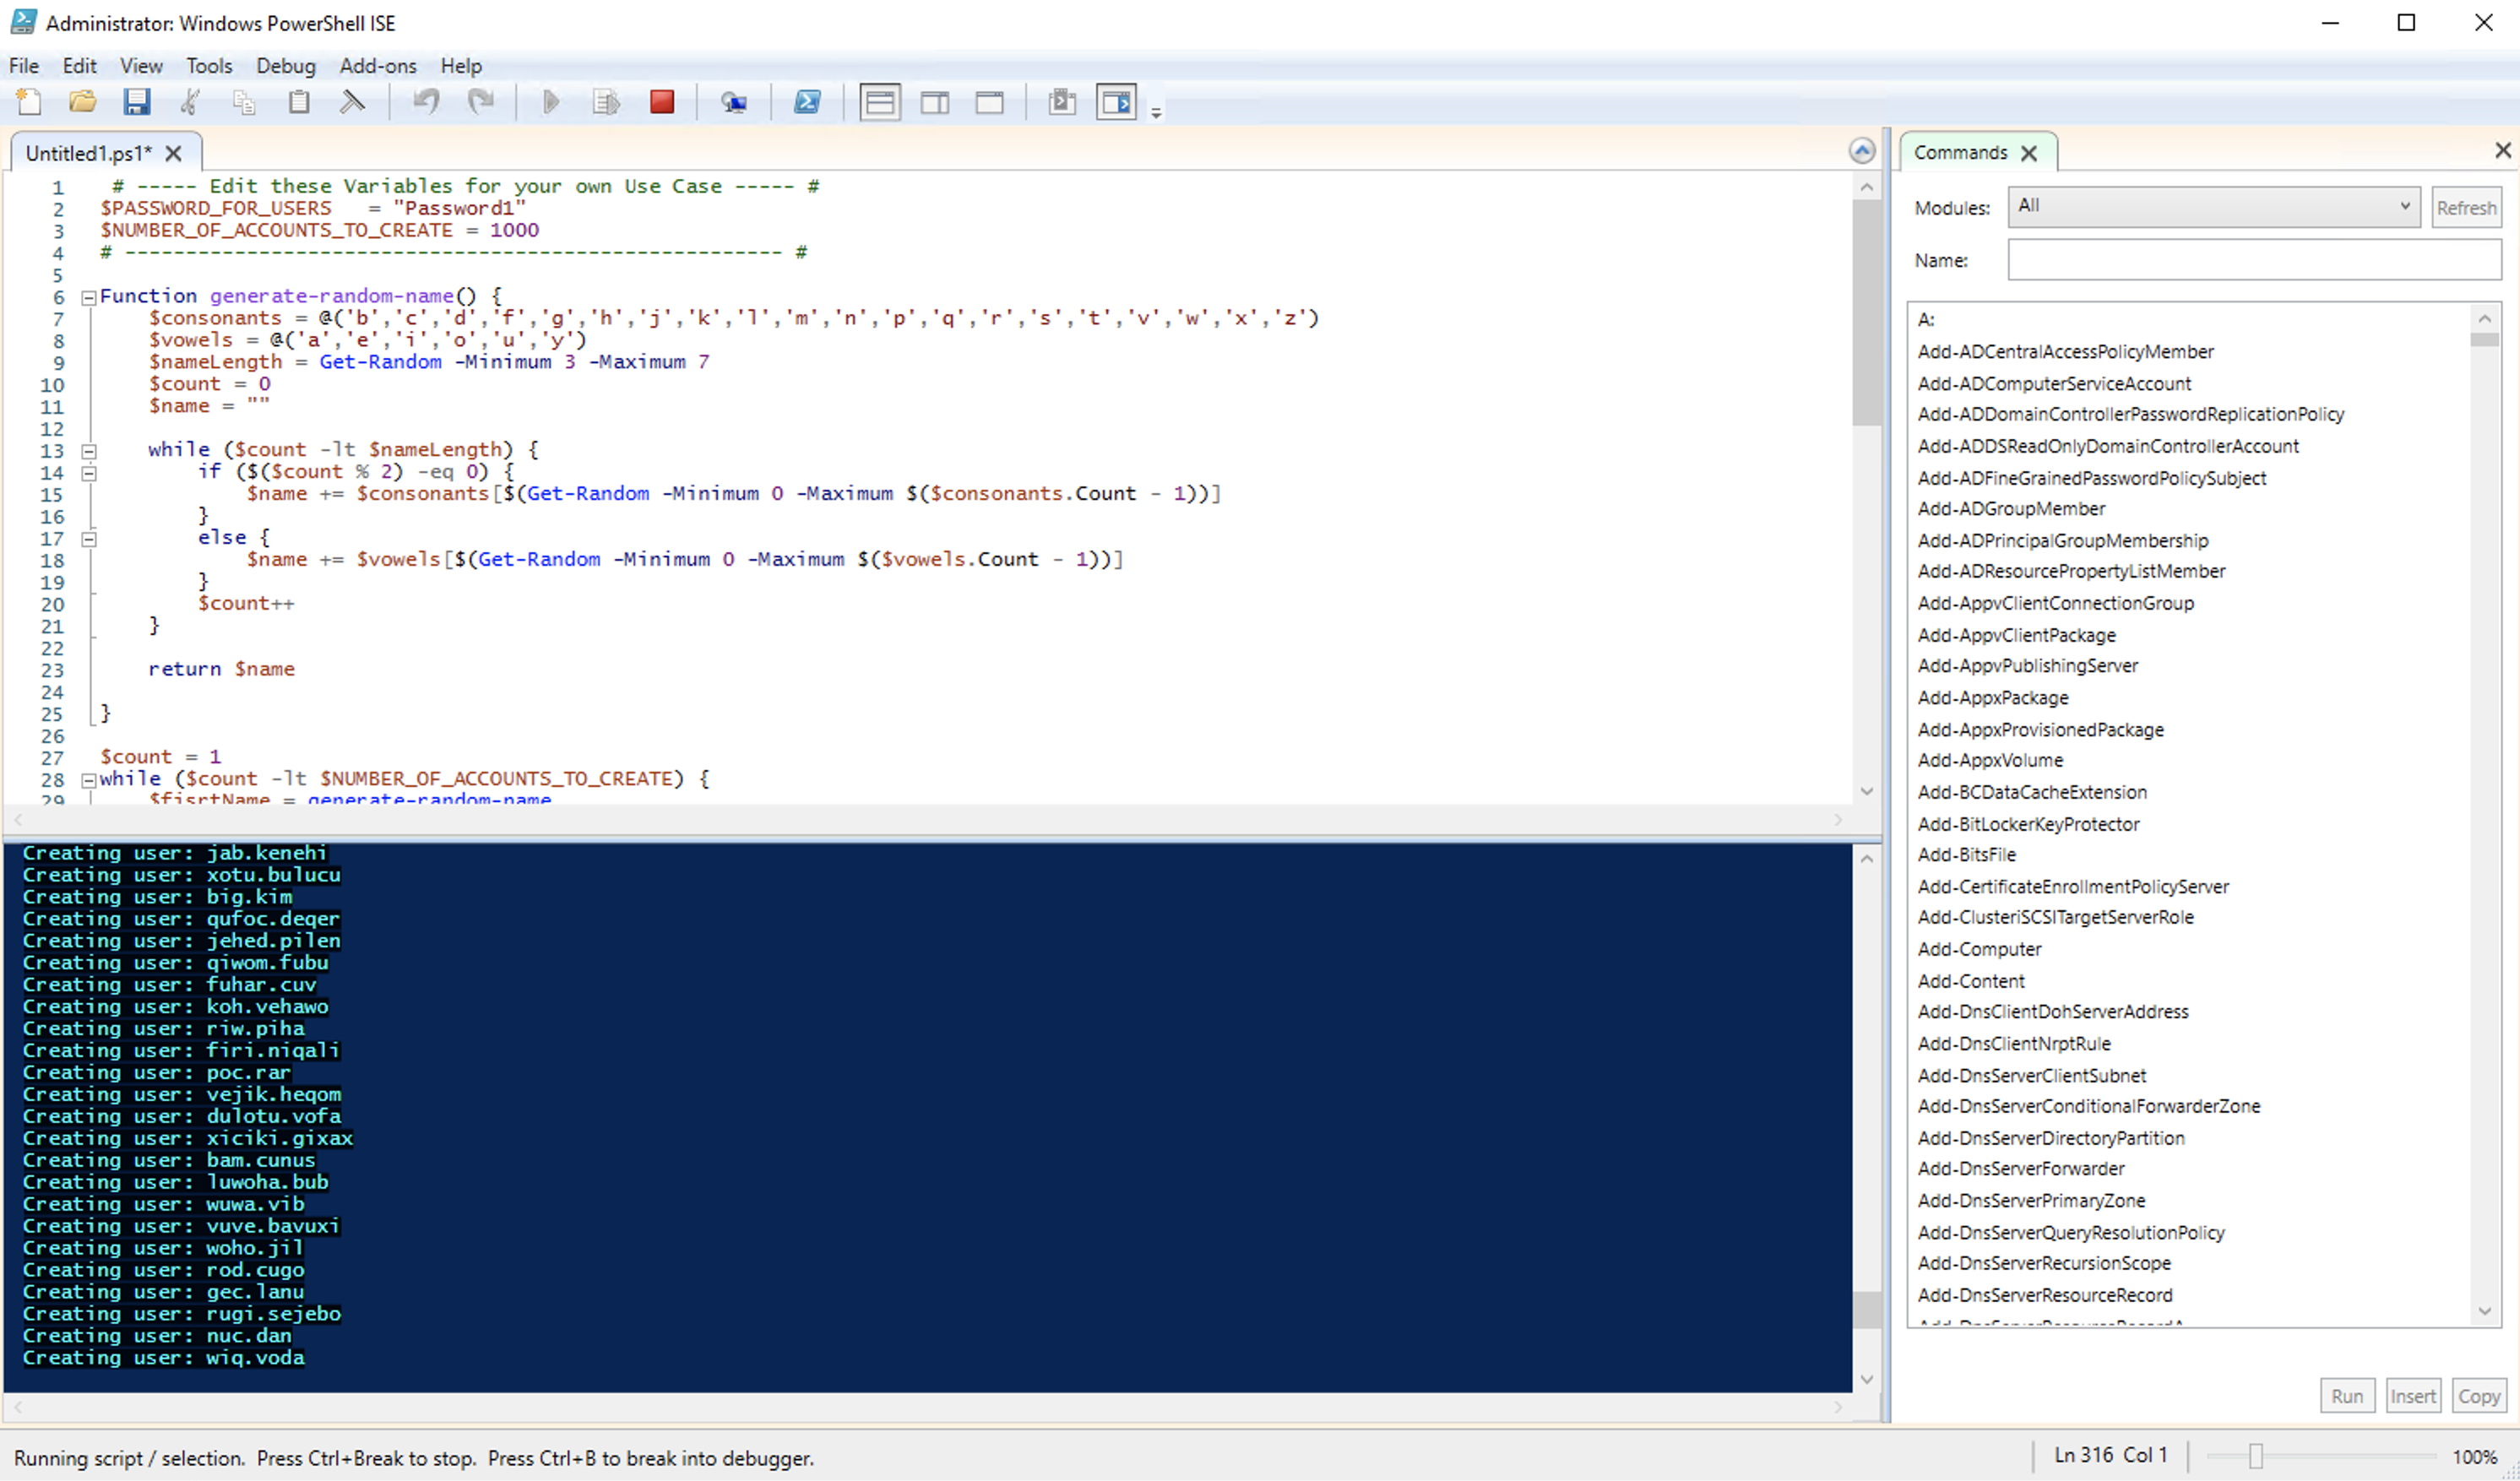
Task: Select Add-BitsFile in the commands list
Action: click(x=1966, y=855)
